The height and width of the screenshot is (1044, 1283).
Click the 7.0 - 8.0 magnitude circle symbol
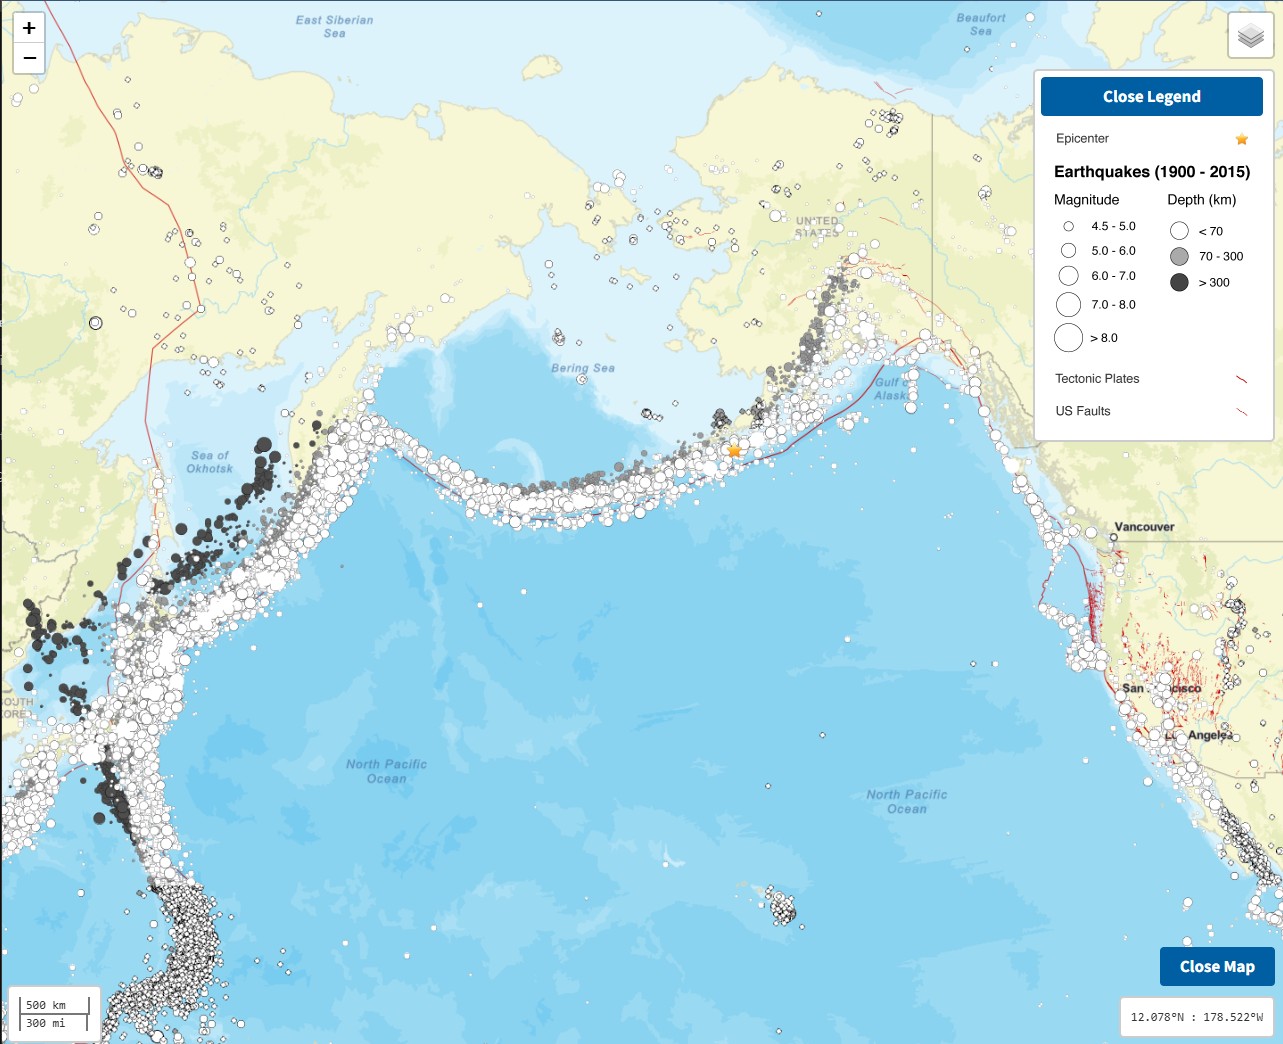tap(1068, 305)
